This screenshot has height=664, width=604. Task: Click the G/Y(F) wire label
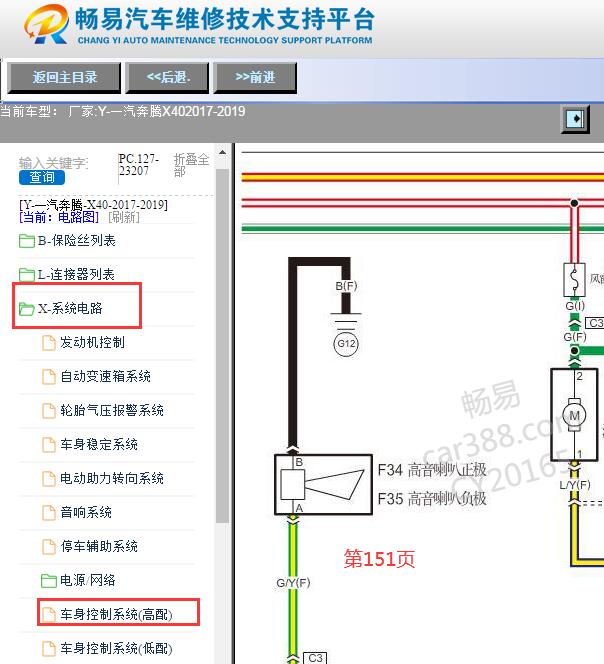(293, 583)
